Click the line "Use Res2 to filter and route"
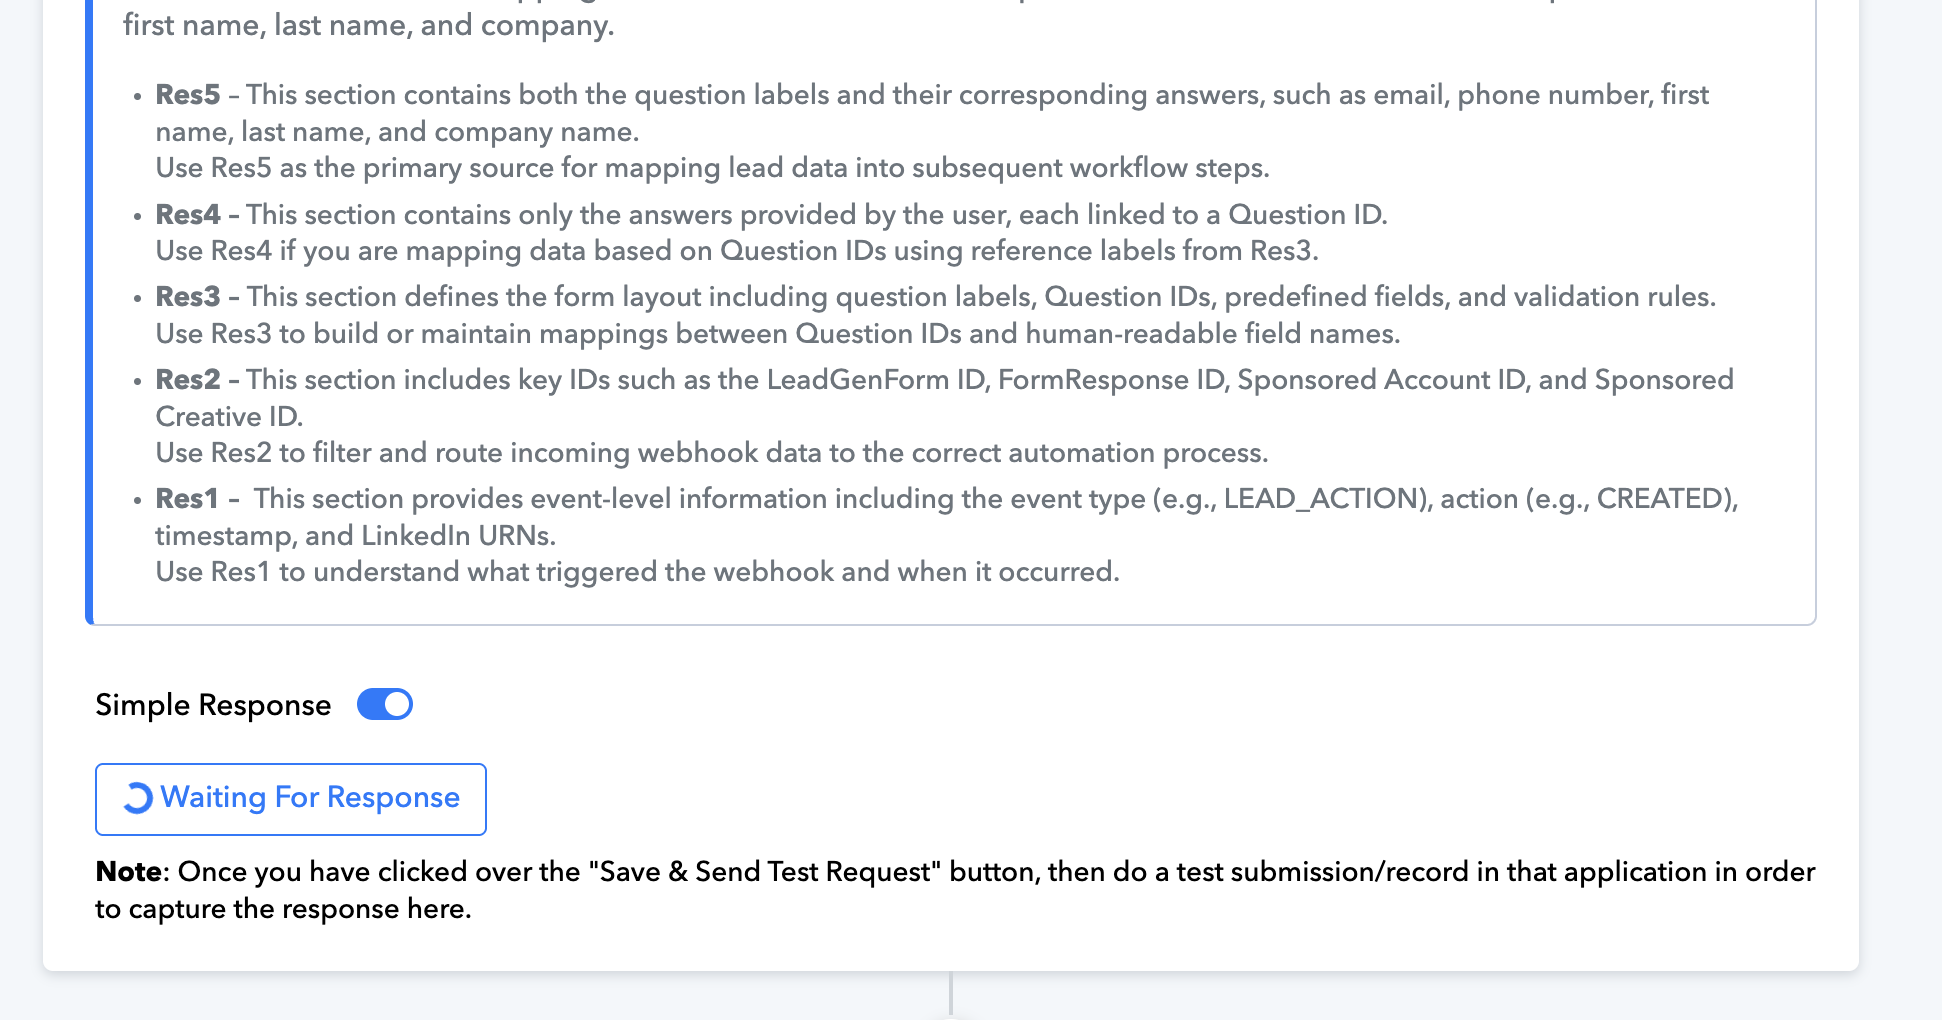Viewport: 1942px width, 1020px height. (x=712, y=453)
